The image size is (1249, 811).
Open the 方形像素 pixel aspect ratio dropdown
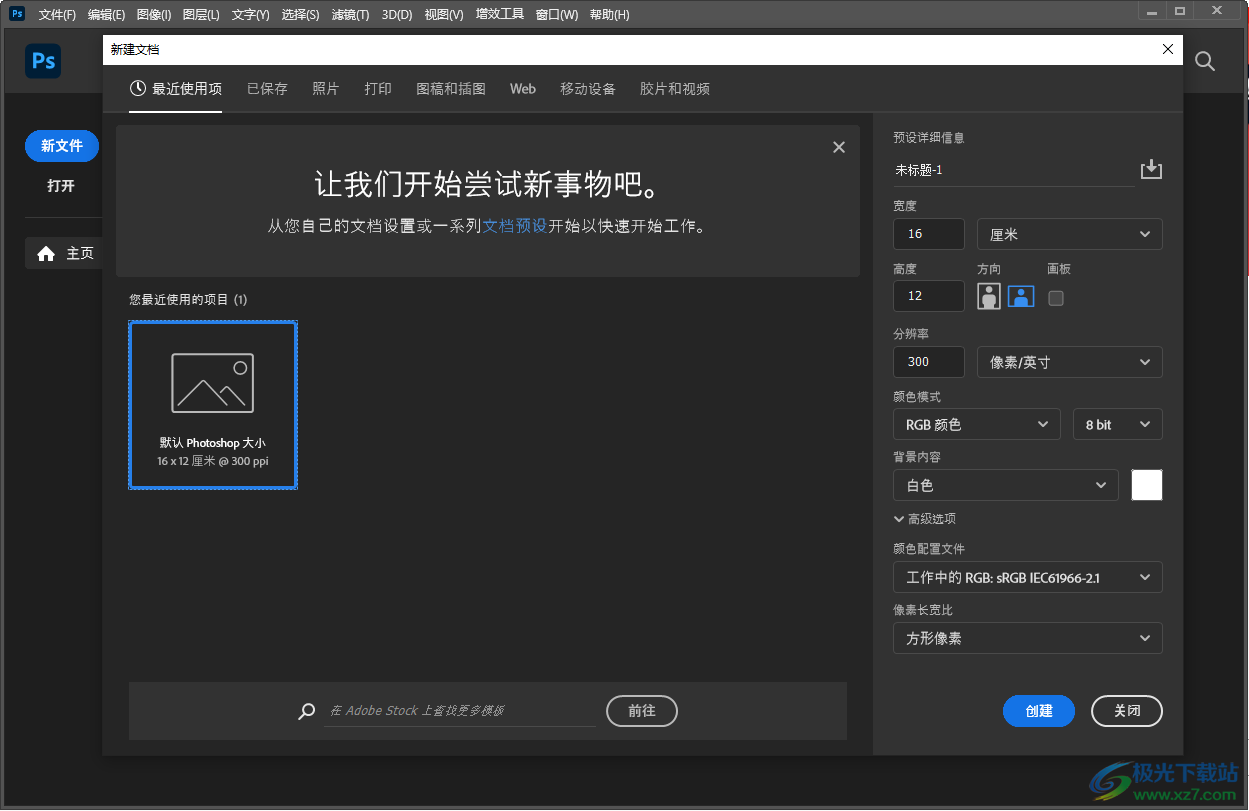coord(1027,637)
